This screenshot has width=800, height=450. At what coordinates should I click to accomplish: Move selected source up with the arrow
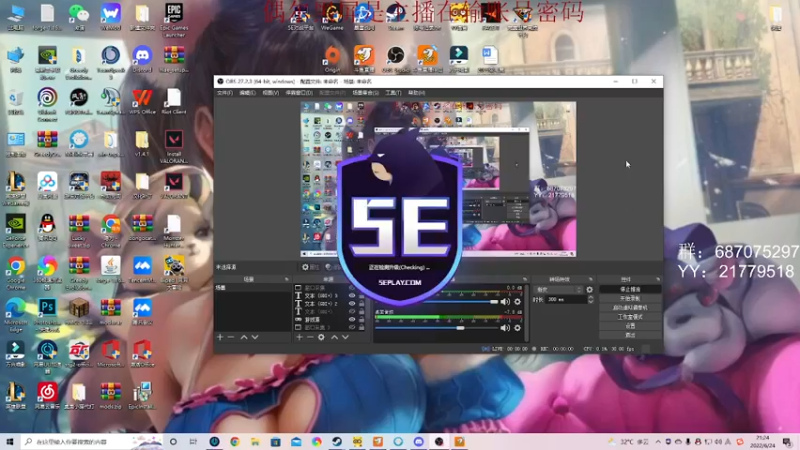[x=334, y=337]
